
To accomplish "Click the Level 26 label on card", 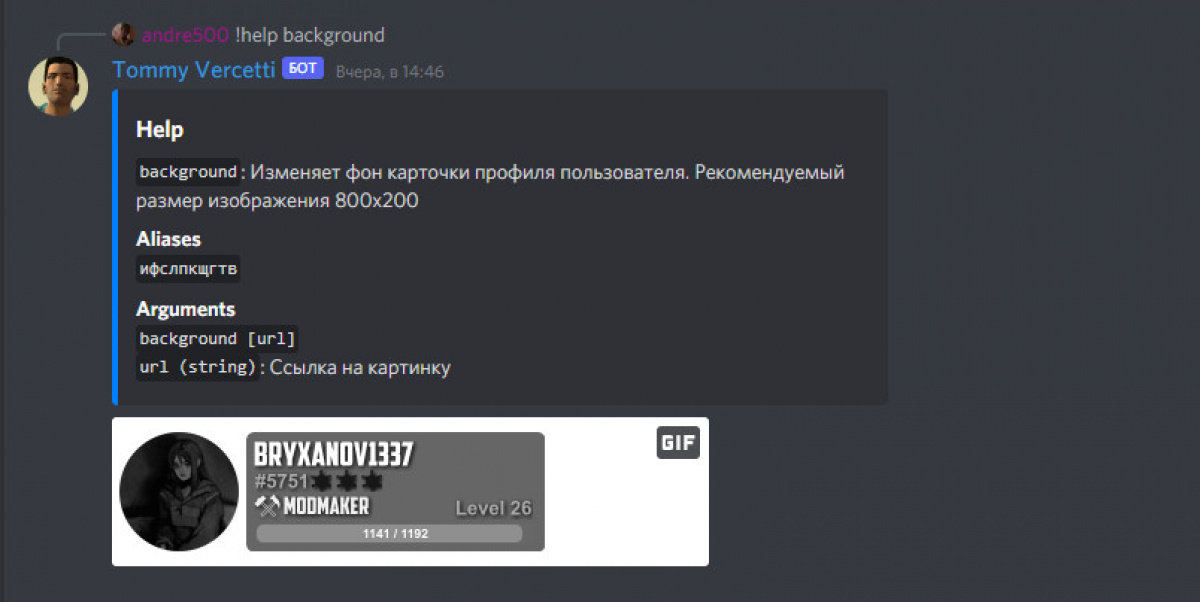I will [x=494, y=508].
